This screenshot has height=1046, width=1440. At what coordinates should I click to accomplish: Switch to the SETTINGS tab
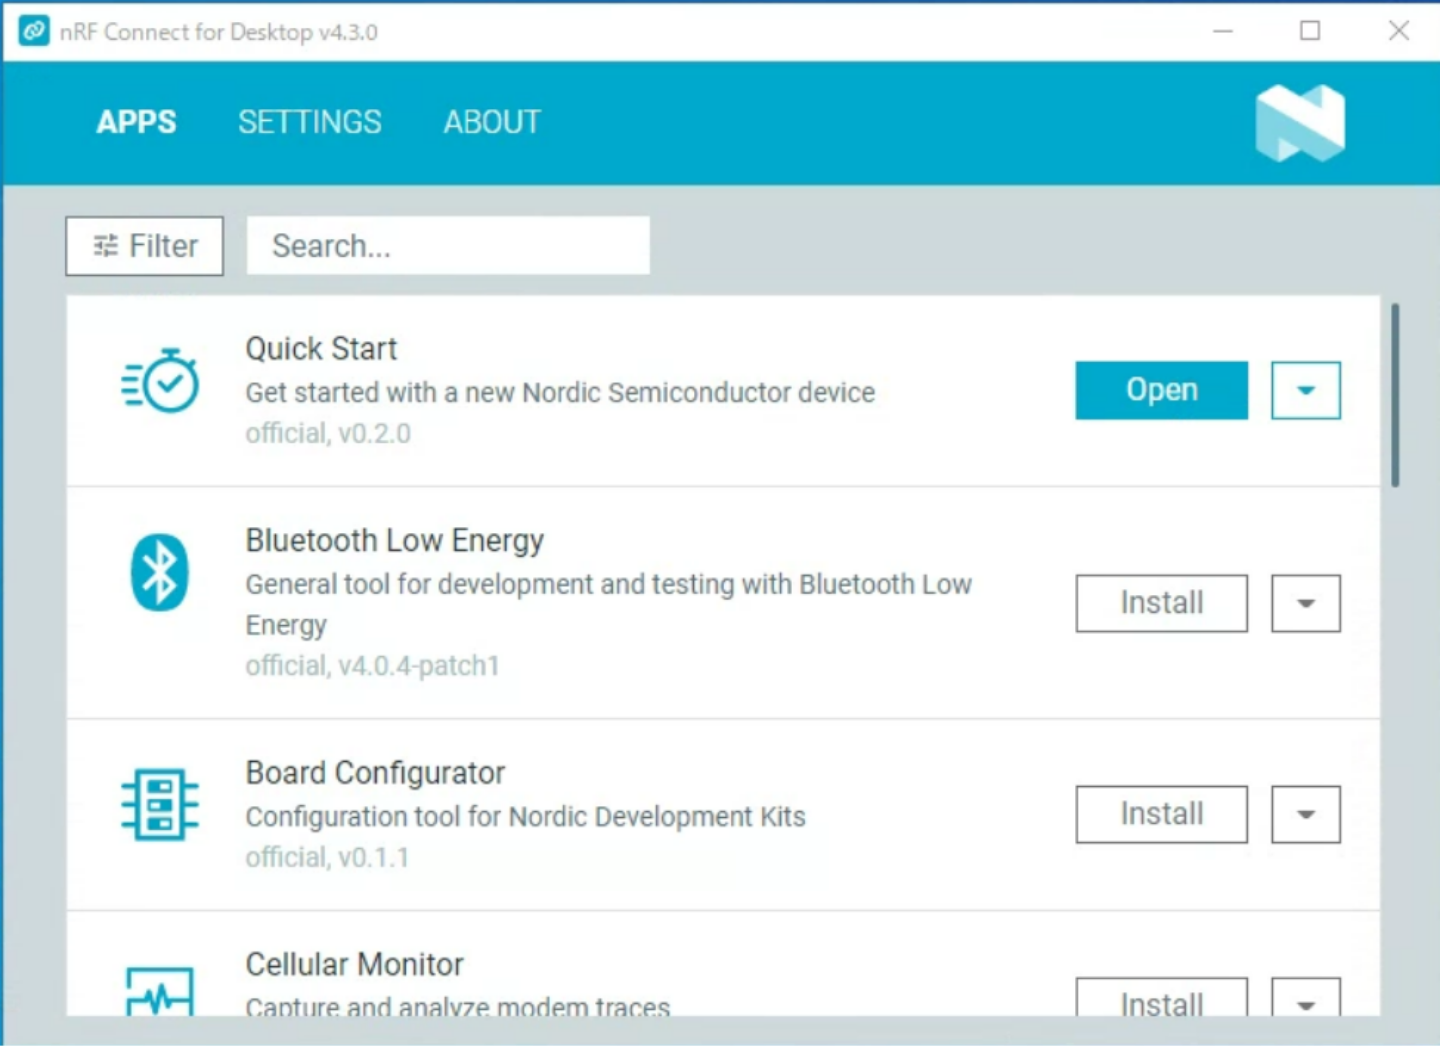309,122
